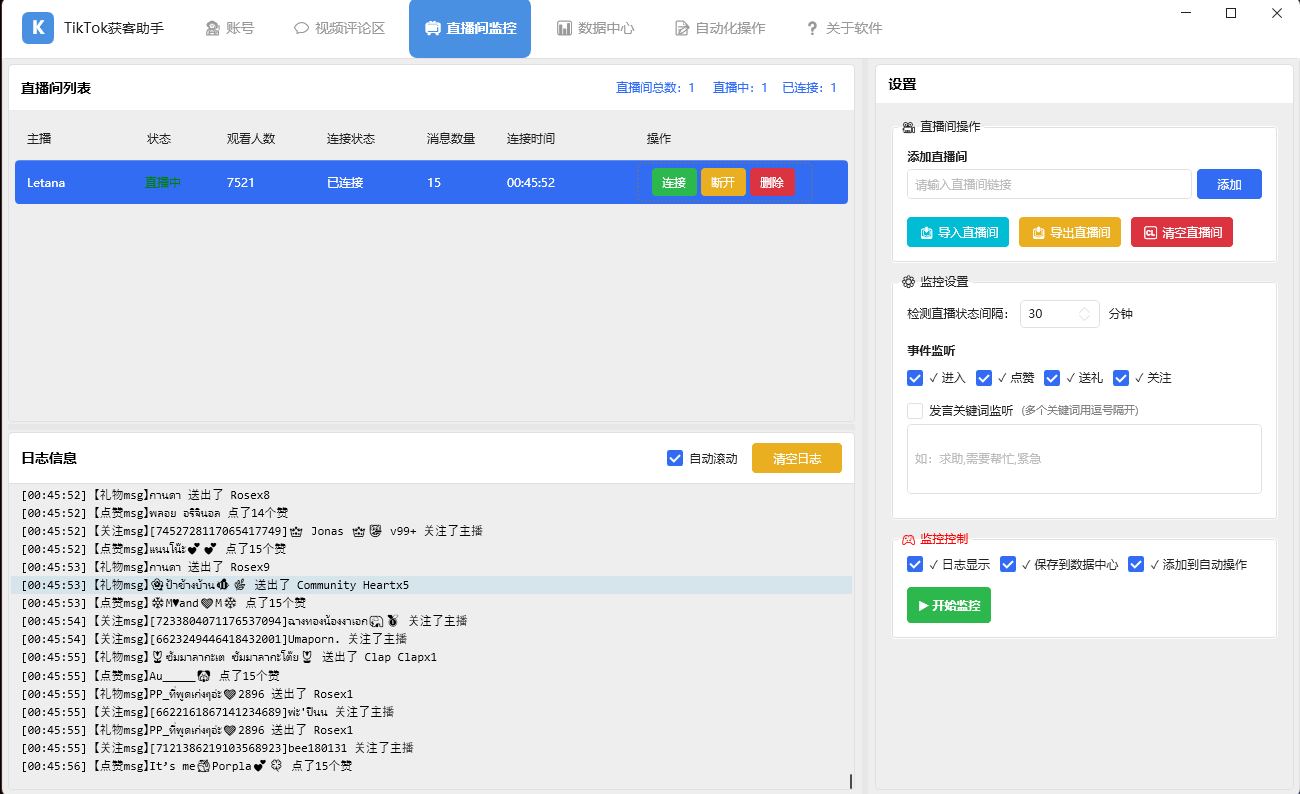
Task: Select the Letana anchor name cell
Action: point(46,183)
